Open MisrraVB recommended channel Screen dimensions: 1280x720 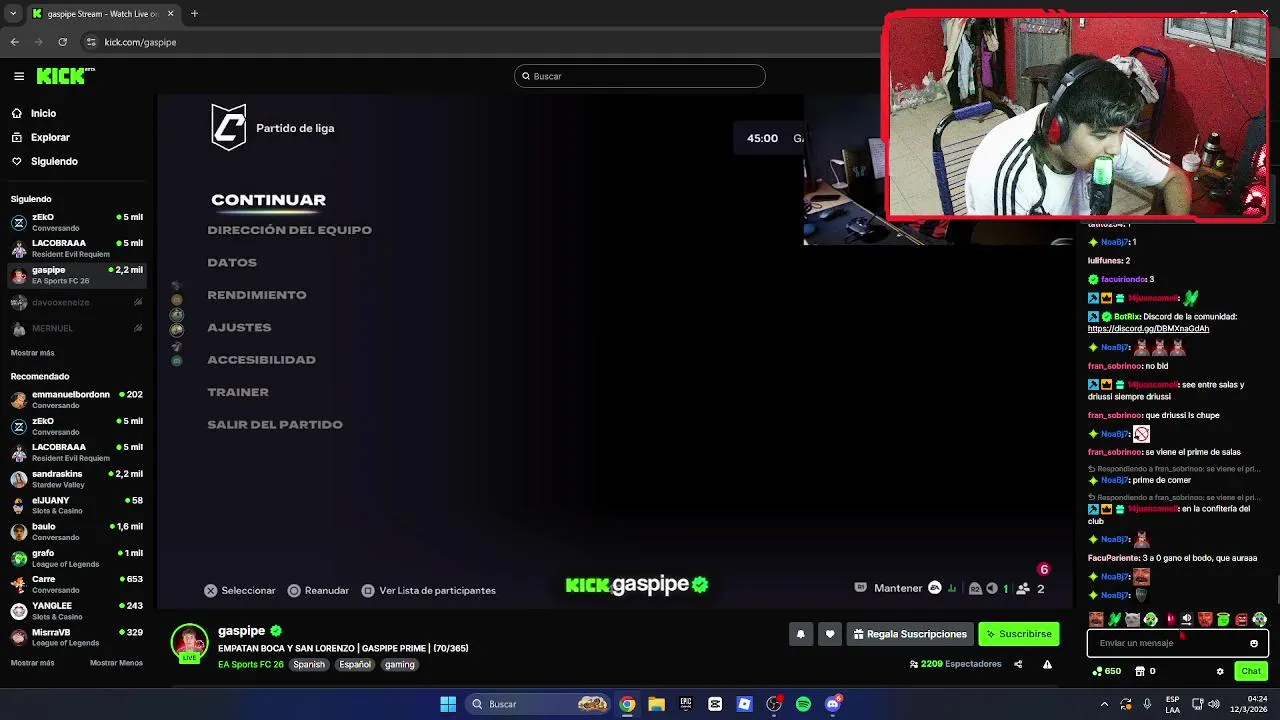pyautogui.click(x=78, y=637)
